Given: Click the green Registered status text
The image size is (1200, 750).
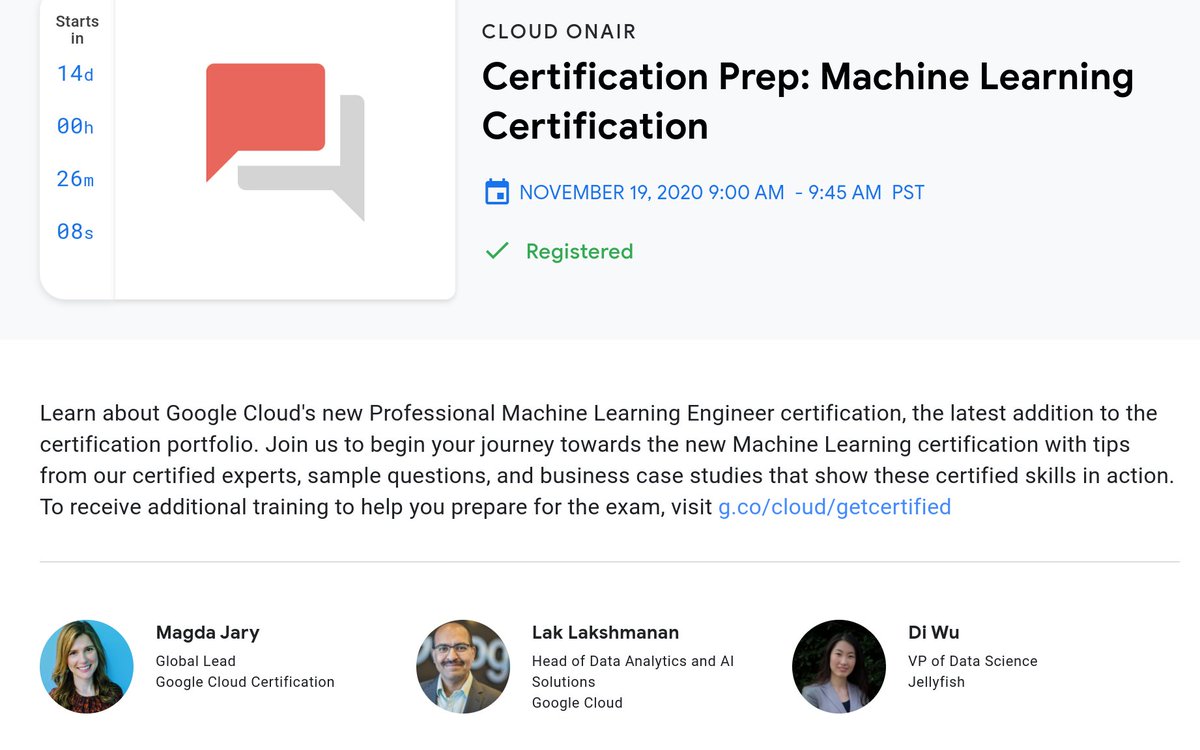Looking at the screenshot, I should click(579, 251).
